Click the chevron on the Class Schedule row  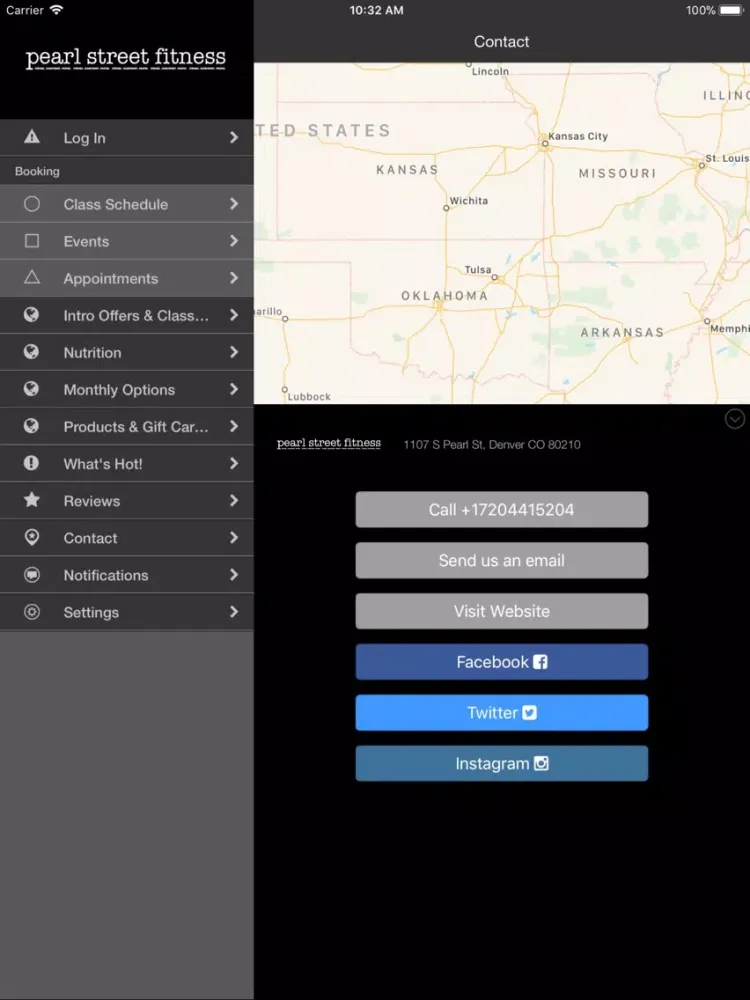(234, 203)
